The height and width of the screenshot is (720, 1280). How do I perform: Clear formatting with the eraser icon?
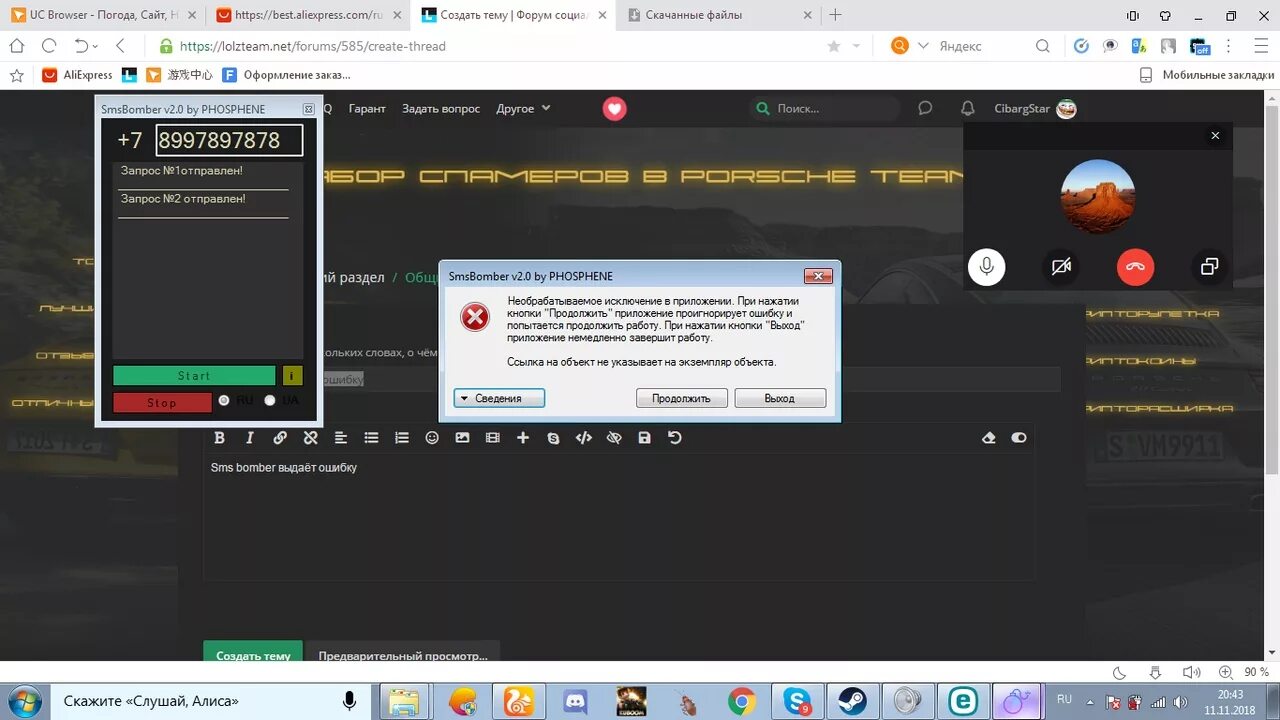989,438
